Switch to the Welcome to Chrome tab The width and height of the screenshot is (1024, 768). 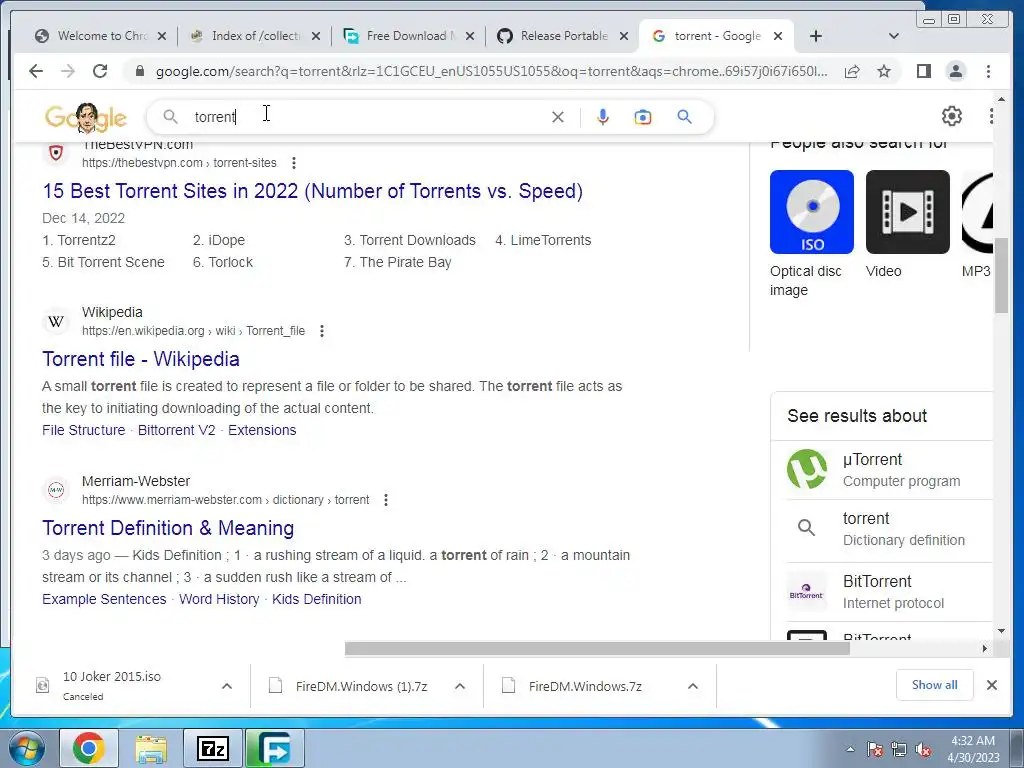point(101,36)
